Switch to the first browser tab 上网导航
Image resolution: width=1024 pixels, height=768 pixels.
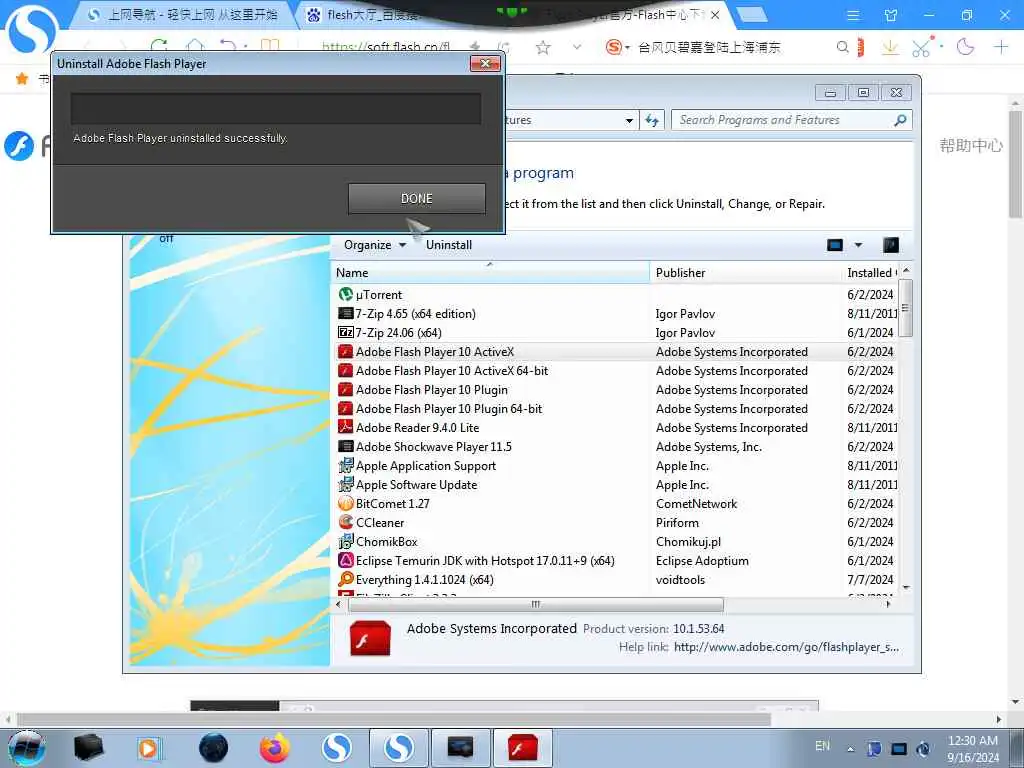pos(183,14)
